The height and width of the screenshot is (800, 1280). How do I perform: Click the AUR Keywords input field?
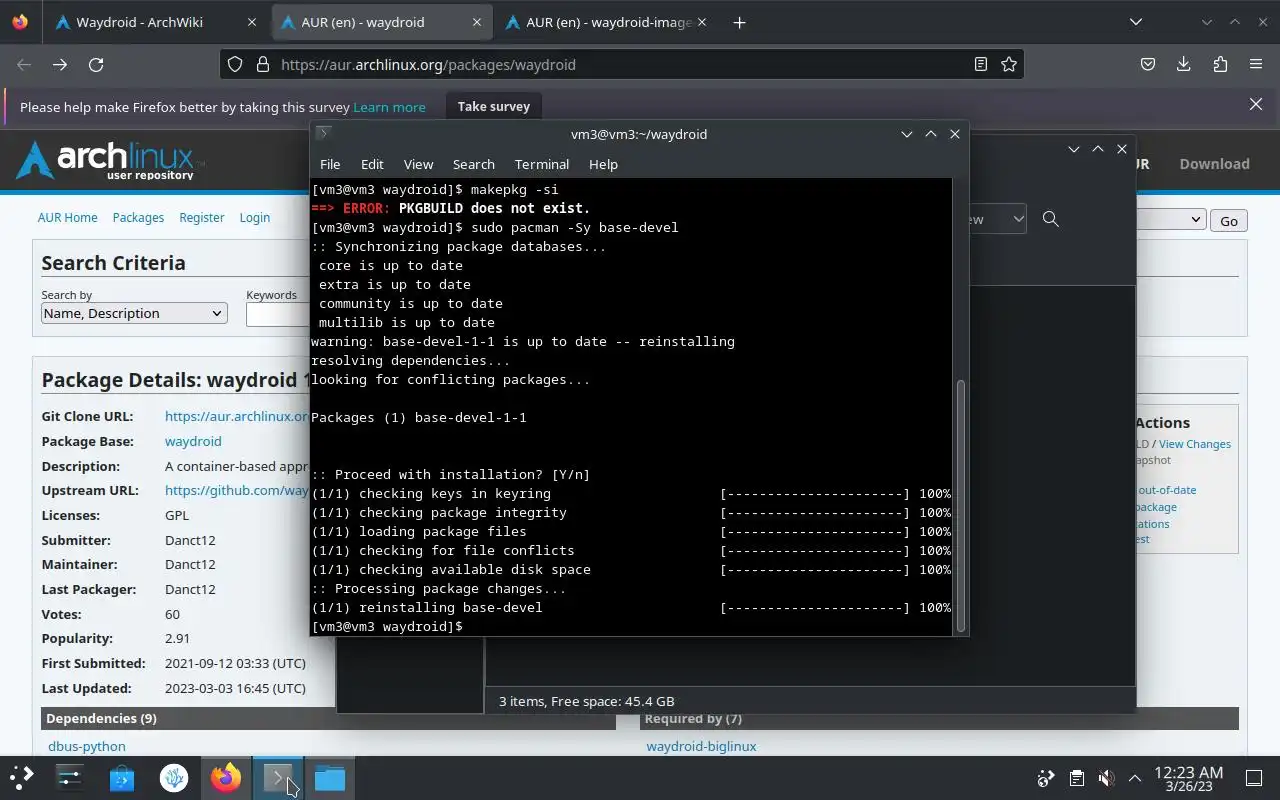(x=278, y=314)
